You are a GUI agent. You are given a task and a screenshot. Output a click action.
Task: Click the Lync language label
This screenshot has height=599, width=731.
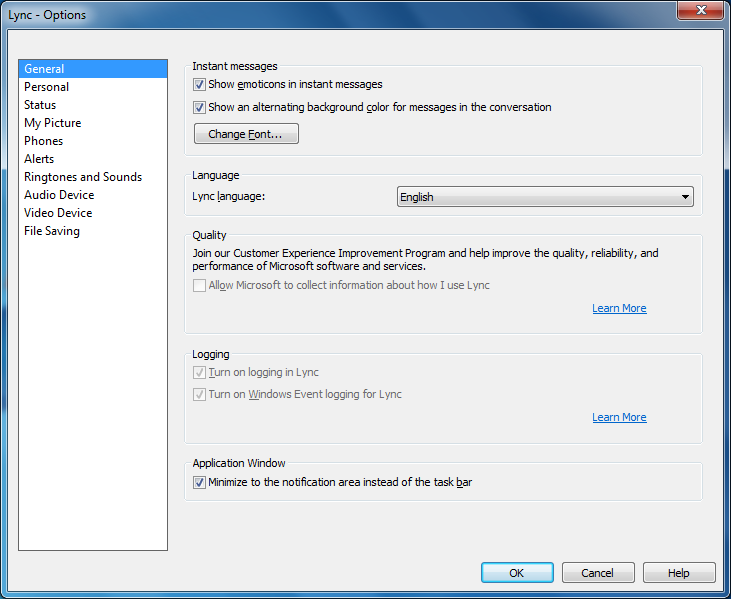click(x=228, y=197)
